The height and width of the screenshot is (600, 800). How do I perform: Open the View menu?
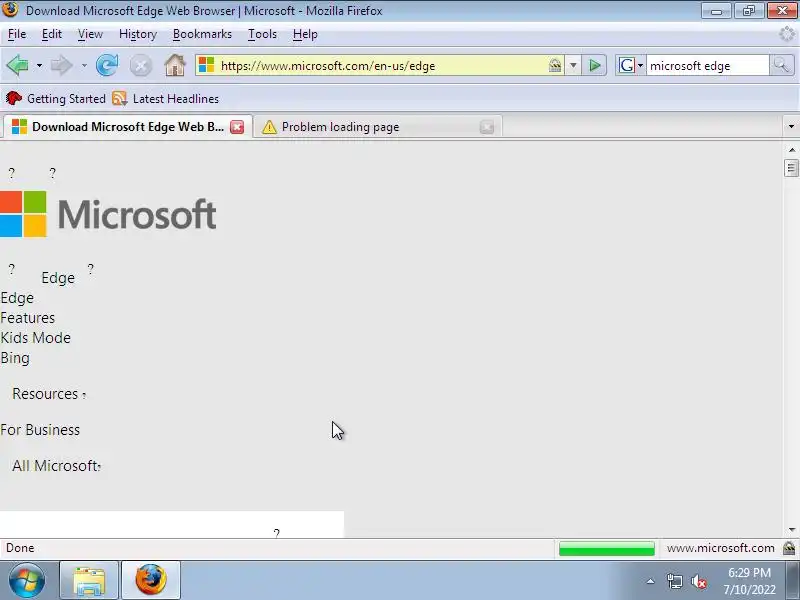(90, 34)
